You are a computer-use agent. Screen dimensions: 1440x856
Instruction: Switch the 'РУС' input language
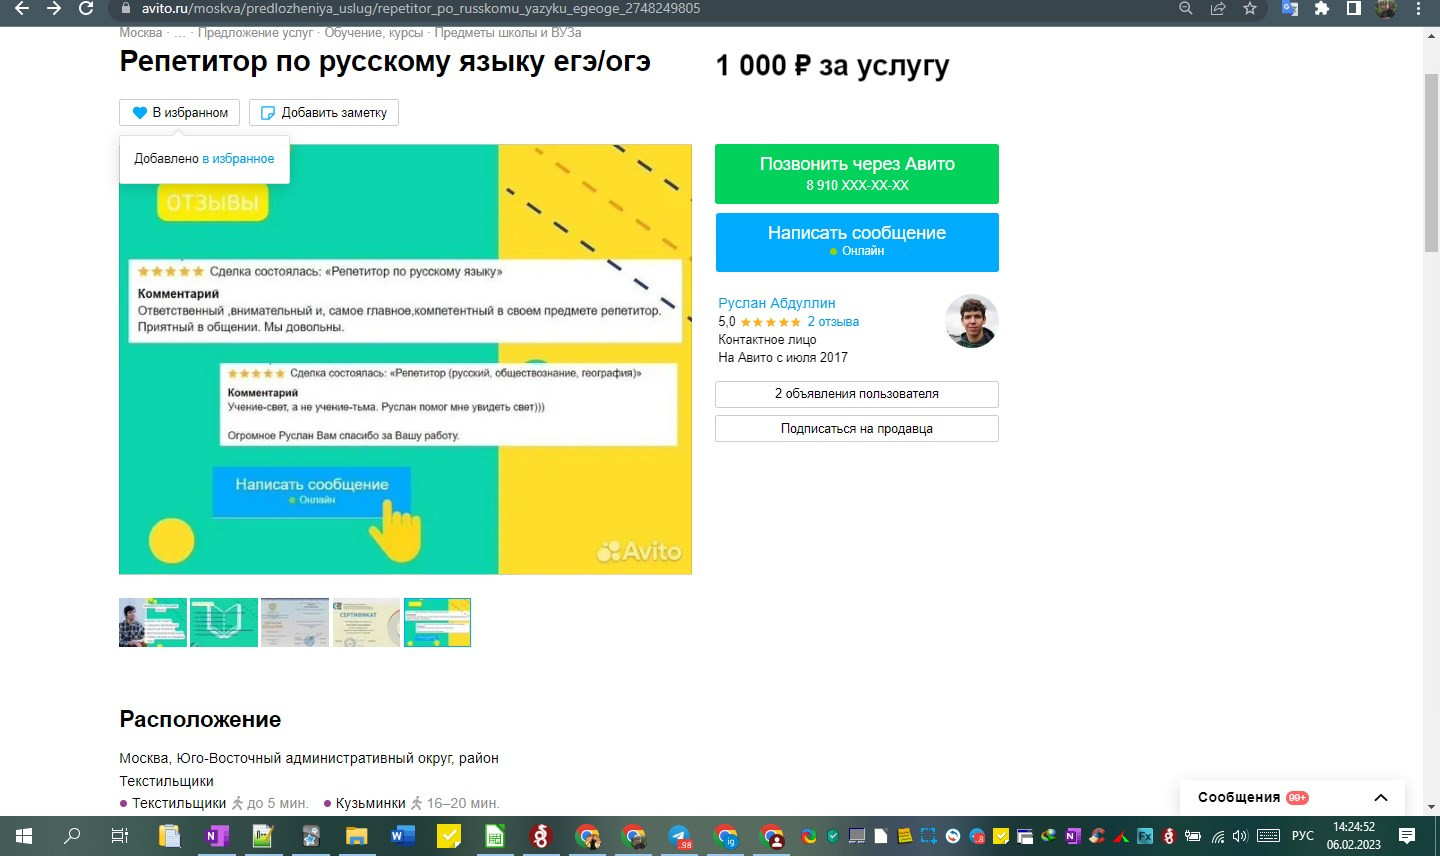pos(1303,836)
